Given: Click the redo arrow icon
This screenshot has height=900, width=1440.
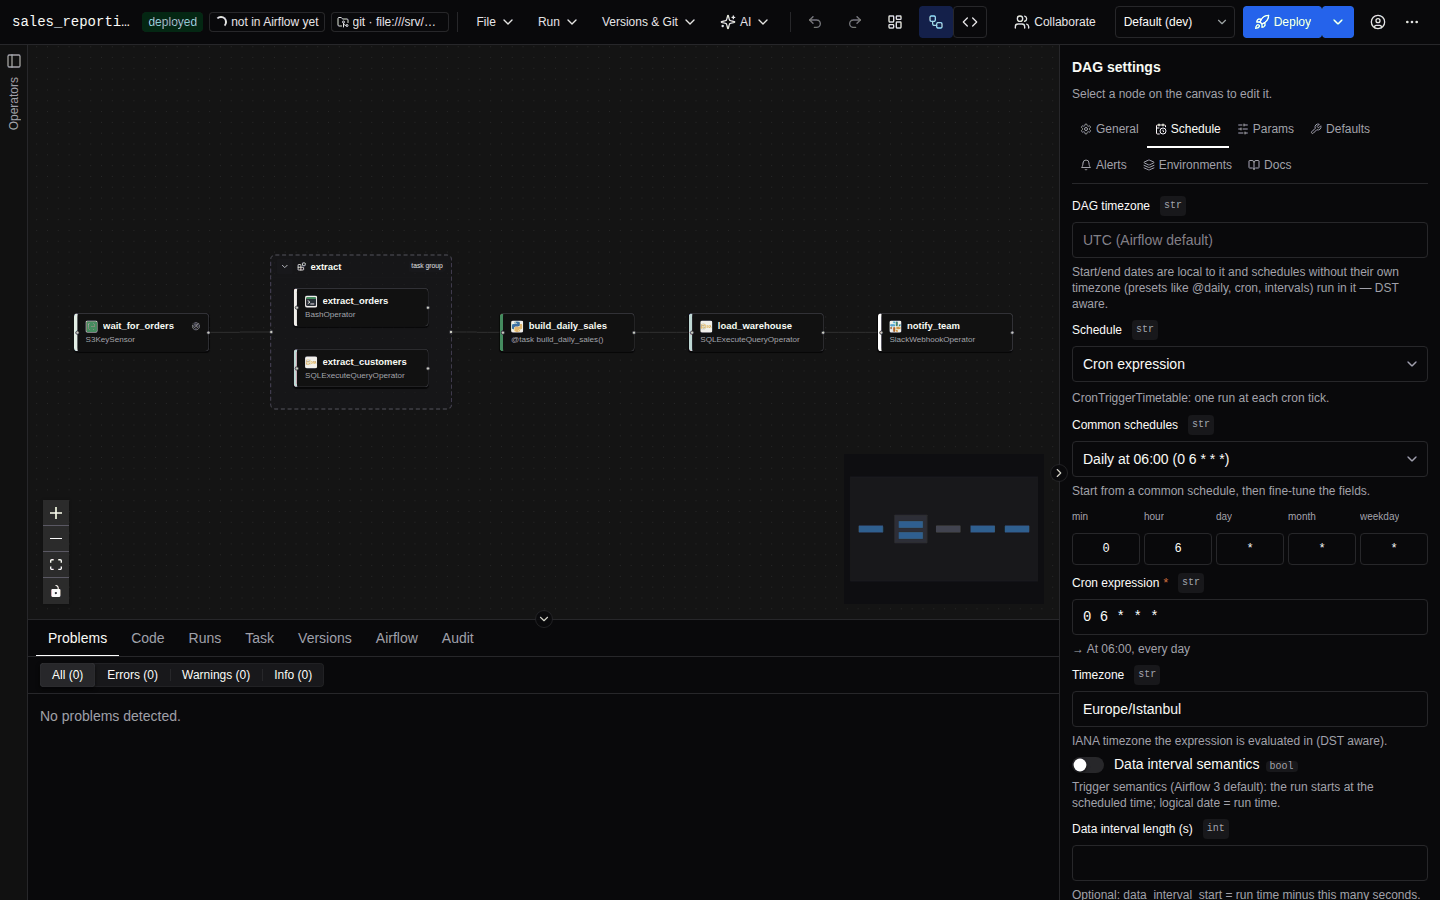Looking at the screenshot, I should (x=855, y=22).
